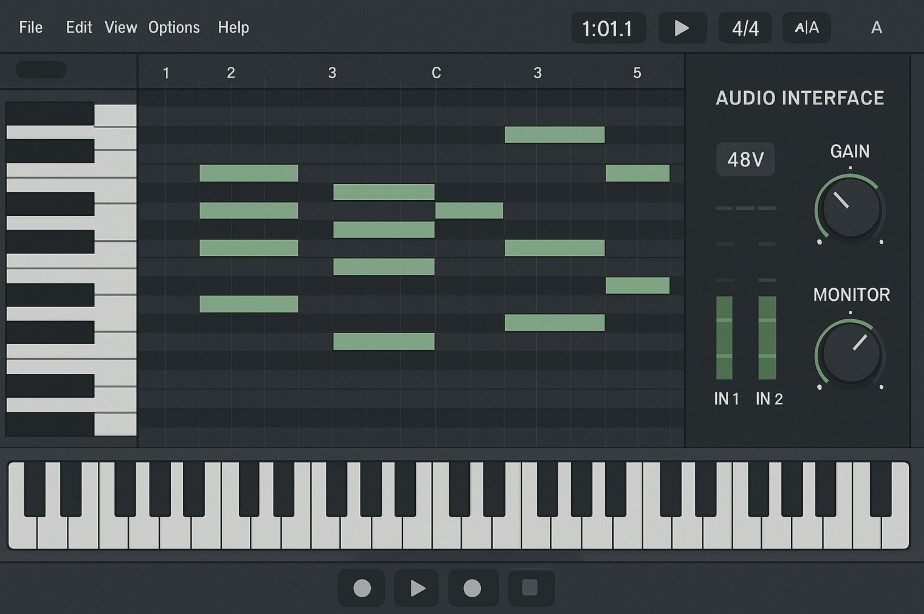Select the lowest note in the piano roll
This screenshot has width=924, height=614.
384,342
